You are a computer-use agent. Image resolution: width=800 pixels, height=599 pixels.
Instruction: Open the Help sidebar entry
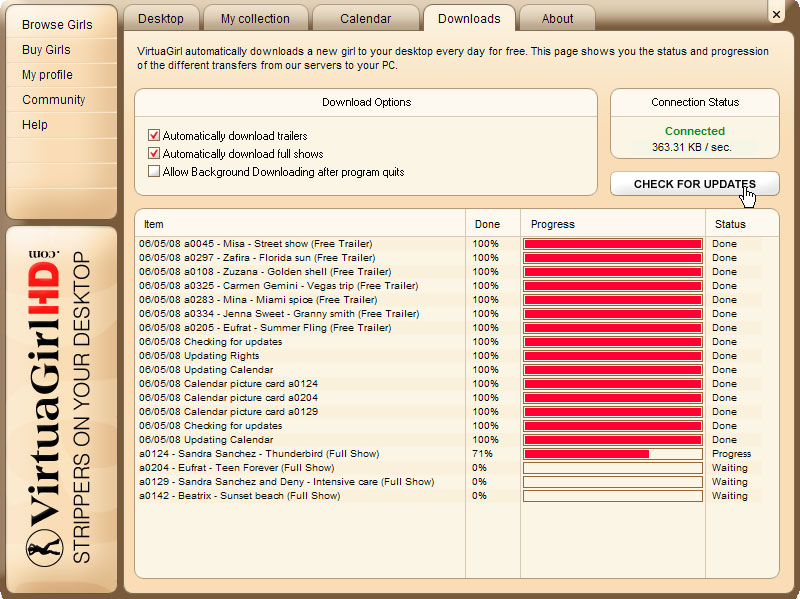(x=35, y=124)
